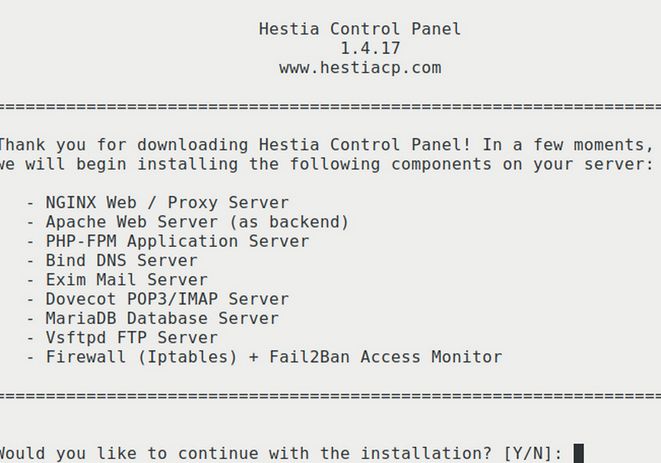Click the upper dashed separator line
This screenshot has height=463, width=661.
point(330,106)
